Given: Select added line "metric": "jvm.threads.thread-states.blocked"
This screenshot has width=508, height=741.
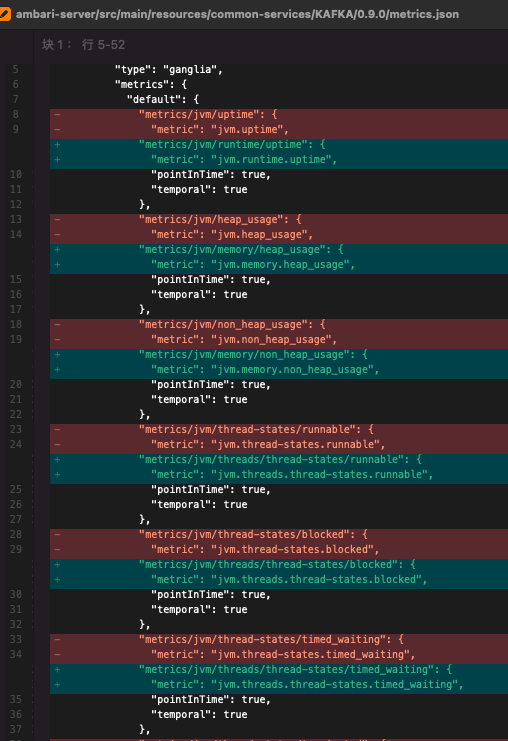Looking at the screenshot, I should pos(279,580).
